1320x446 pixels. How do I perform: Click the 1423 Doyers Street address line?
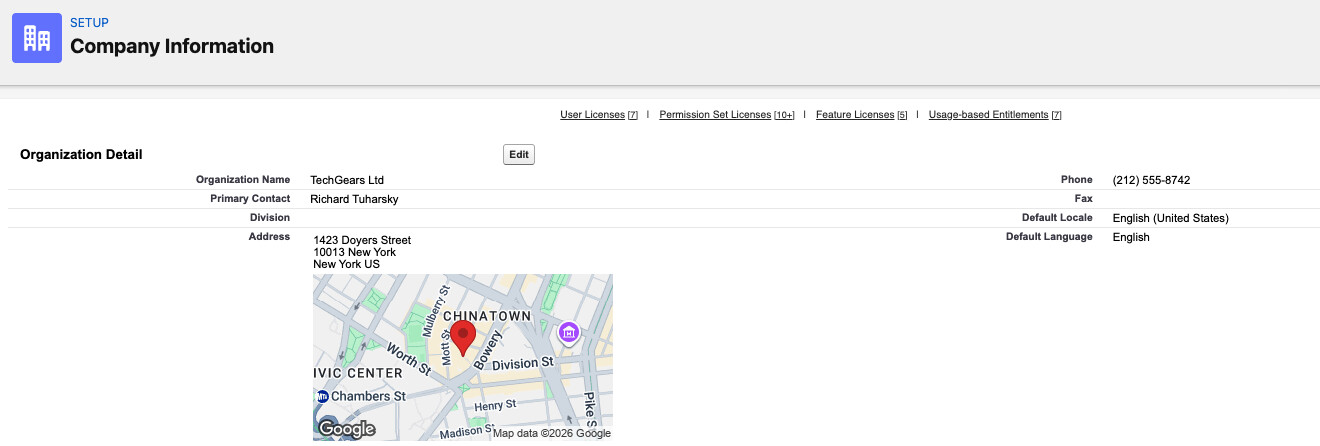tap(362, 240)
